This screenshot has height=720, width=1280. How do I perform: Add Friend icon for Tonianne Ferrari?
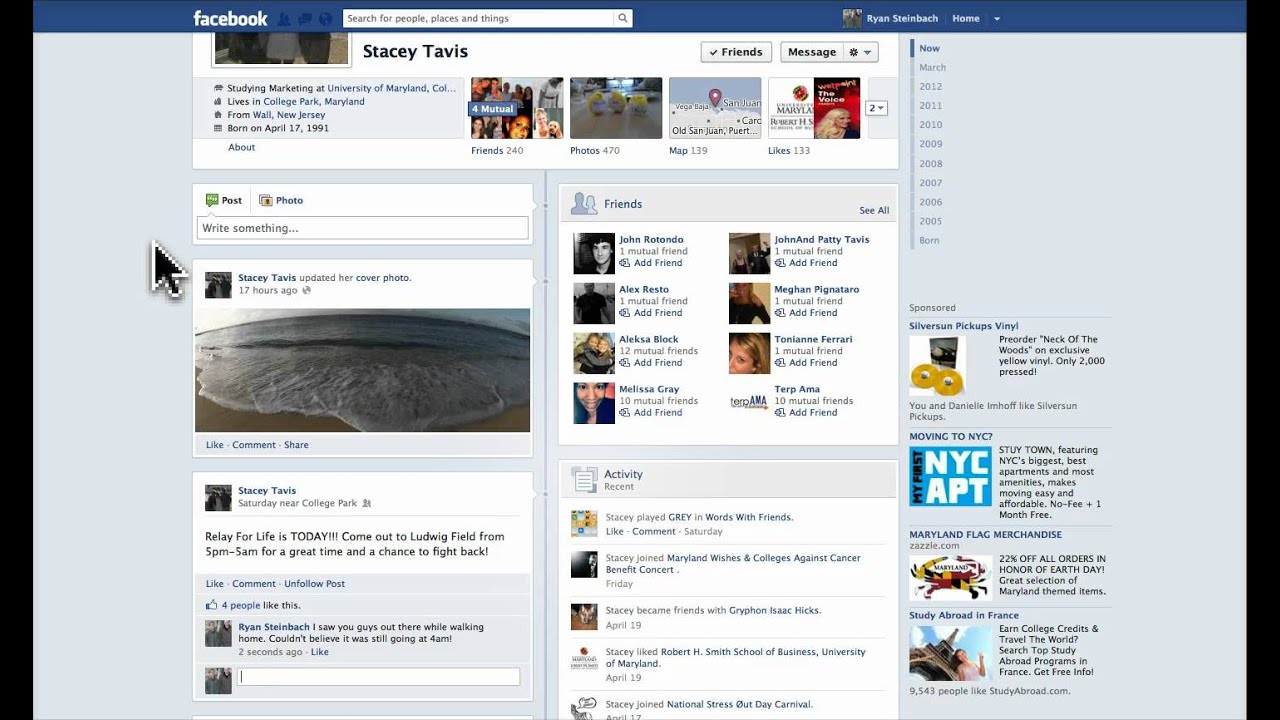(x=779, y=363)
